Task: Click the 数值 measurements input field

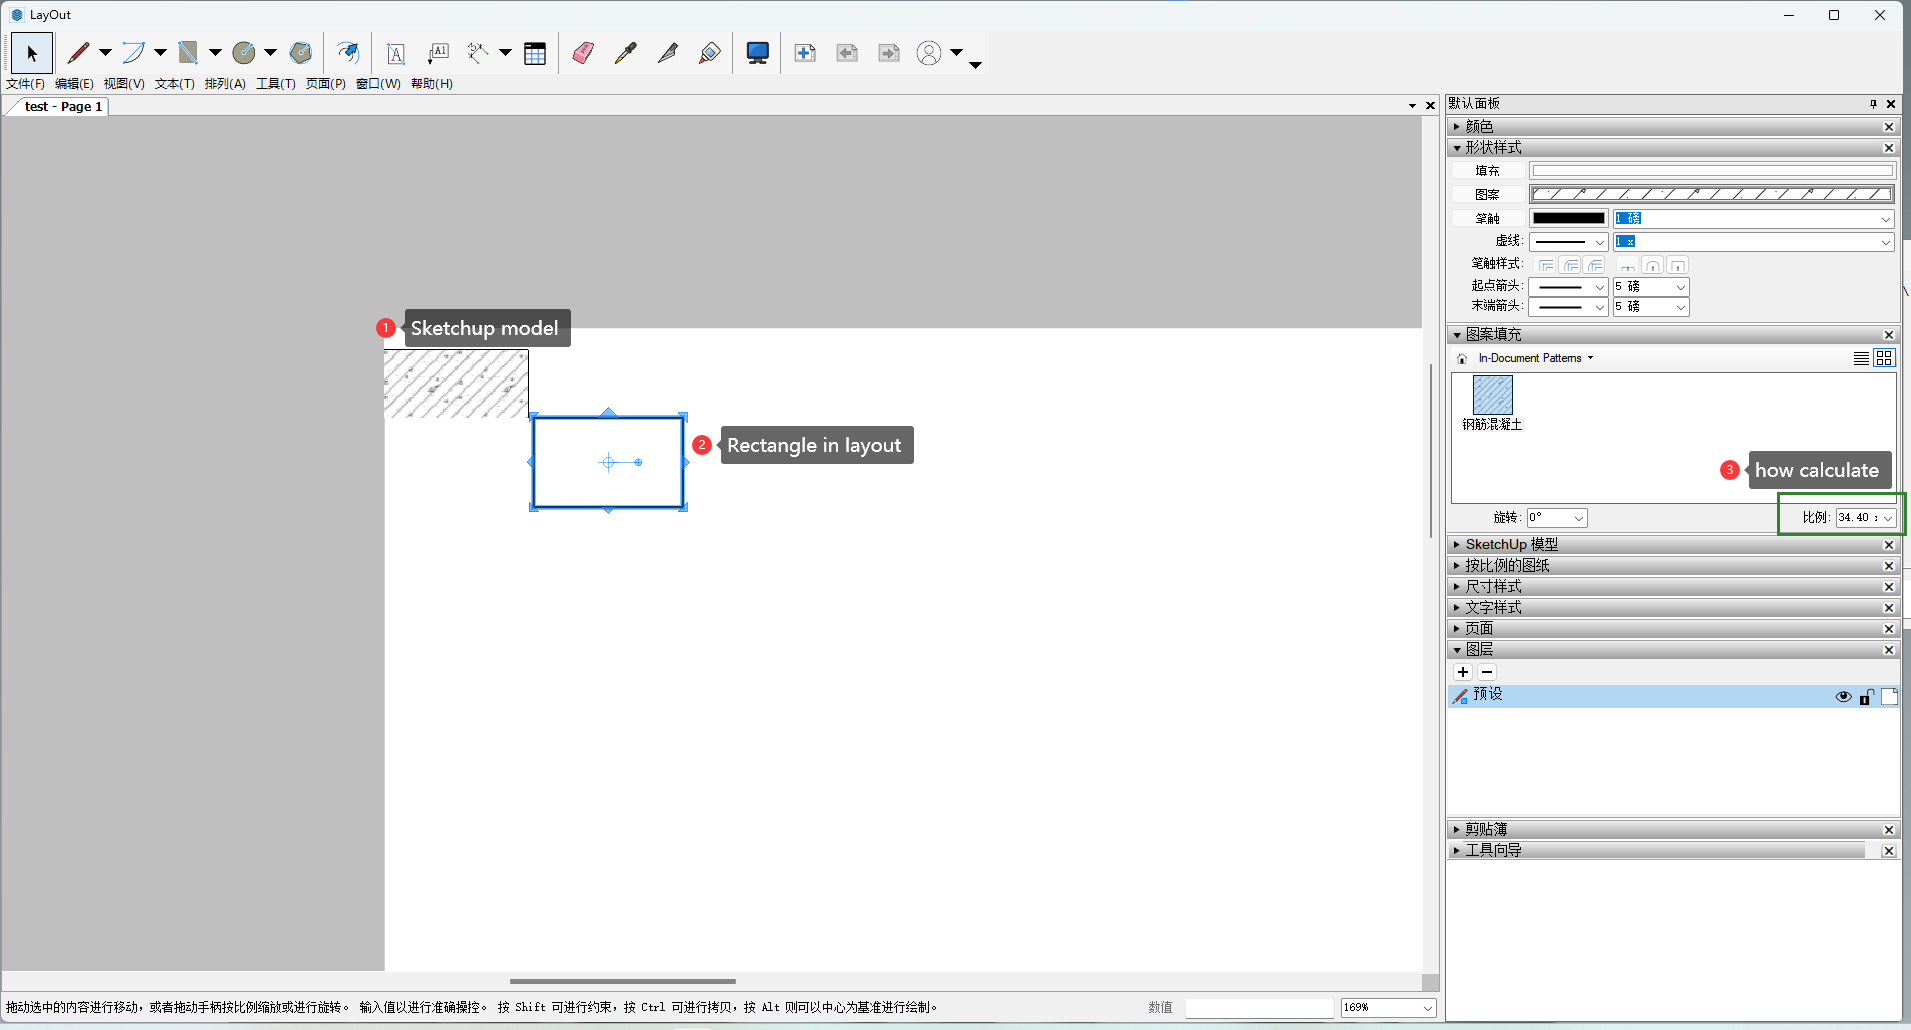Action: coord(1259,1008)
